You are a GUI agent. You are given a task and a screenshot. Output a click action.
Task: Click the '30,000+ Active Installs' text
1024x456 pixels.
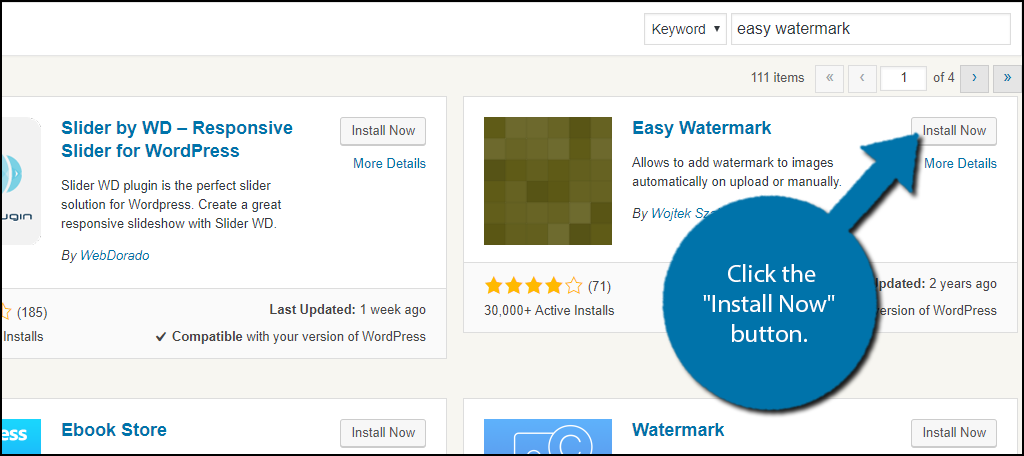click(x=549, y=310)
